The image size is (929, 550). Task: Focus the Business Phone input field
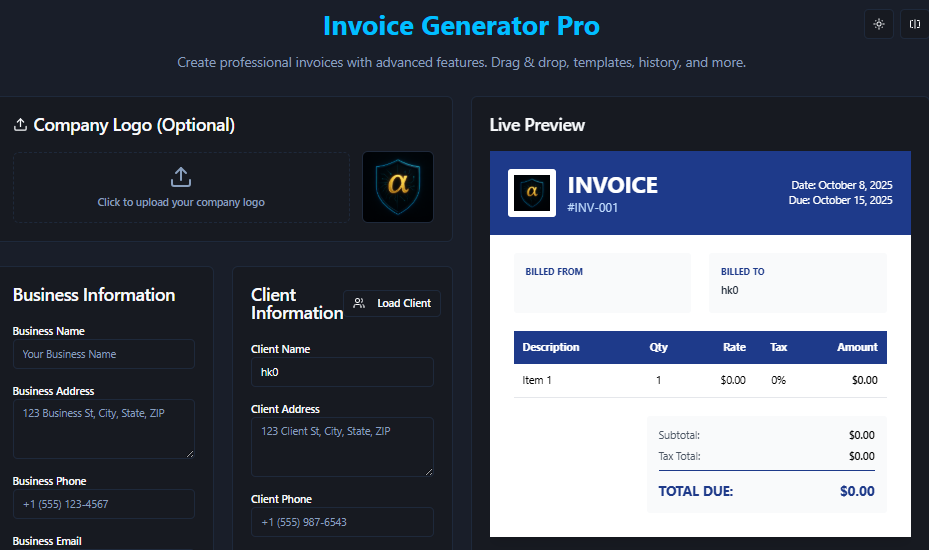104,504
